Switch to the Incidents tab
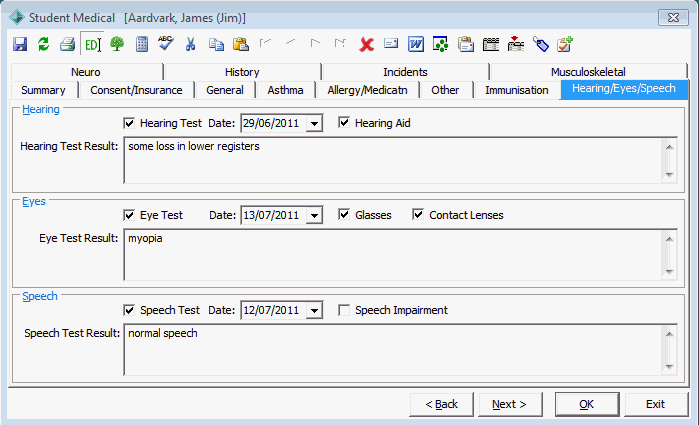 tap(405, 72)
